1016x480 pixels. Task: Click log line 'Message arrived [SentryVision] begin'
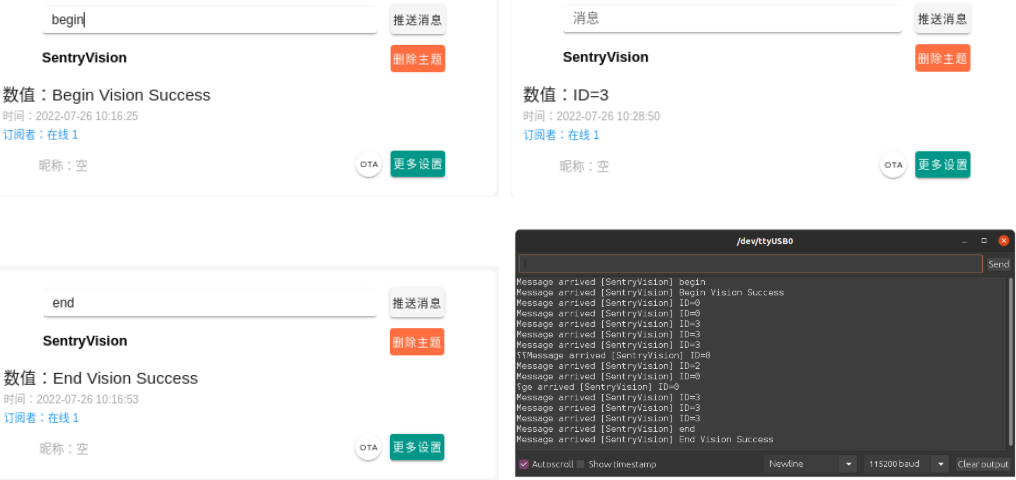coord(610,282)
